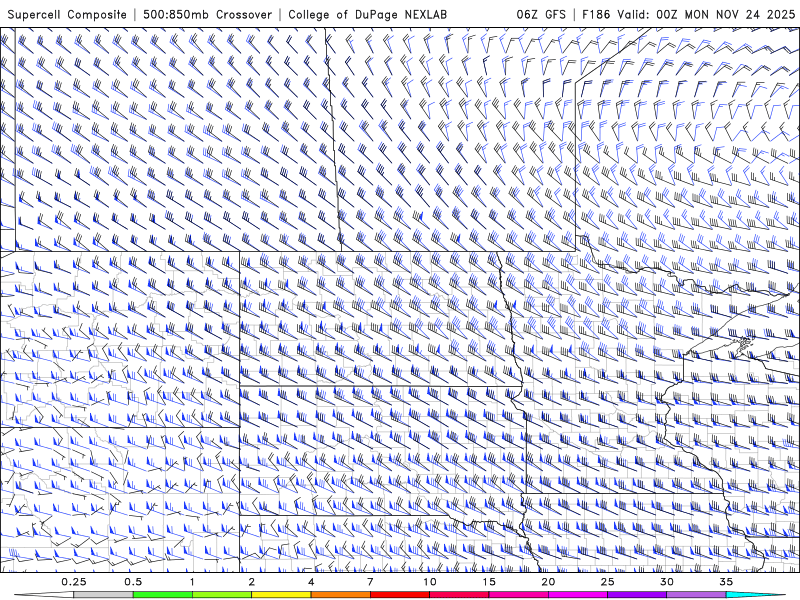Pick the red legend swatch between 7 and 10
The image size is (800, 600).
(x=400, y=595)
